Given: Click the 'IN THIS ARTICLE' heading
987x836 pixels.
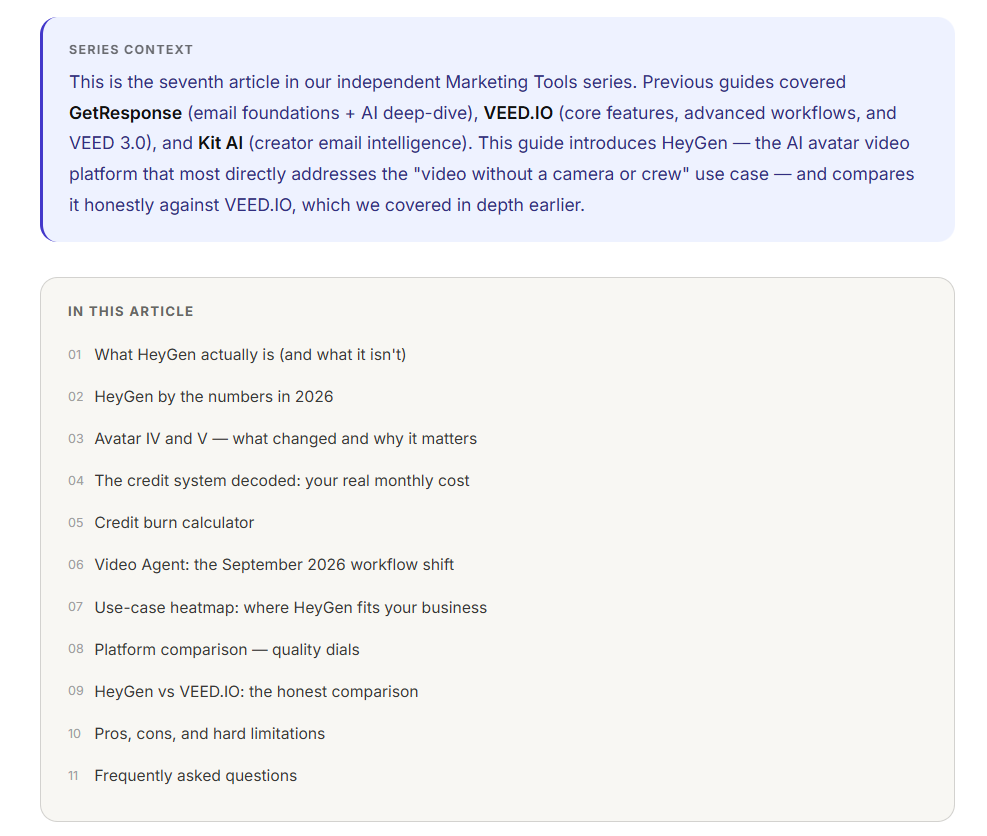Looking at the screenshot, I should (x=131, y=312).
